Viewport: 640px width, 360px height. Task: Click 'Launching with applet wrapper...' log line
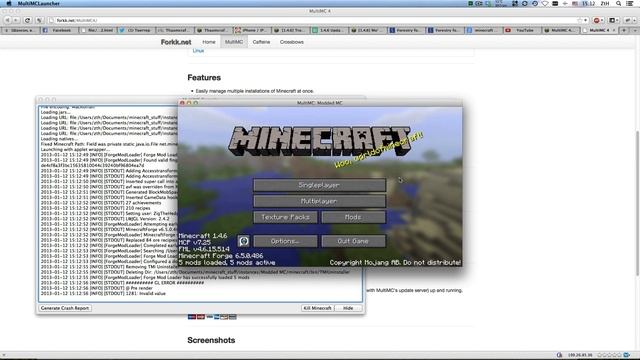pos(76,149)
